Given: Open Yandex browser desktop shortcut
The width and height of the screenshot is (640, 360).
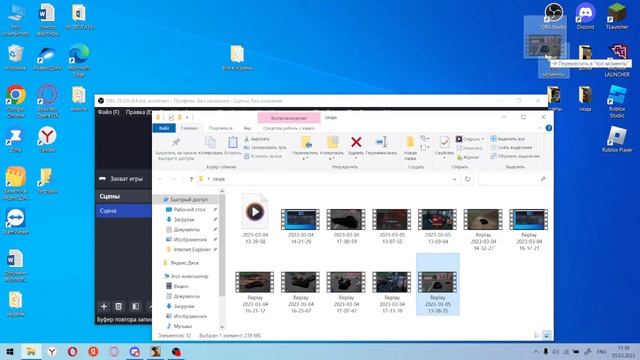Looking at the screenshot, I should tap(47, 139).
